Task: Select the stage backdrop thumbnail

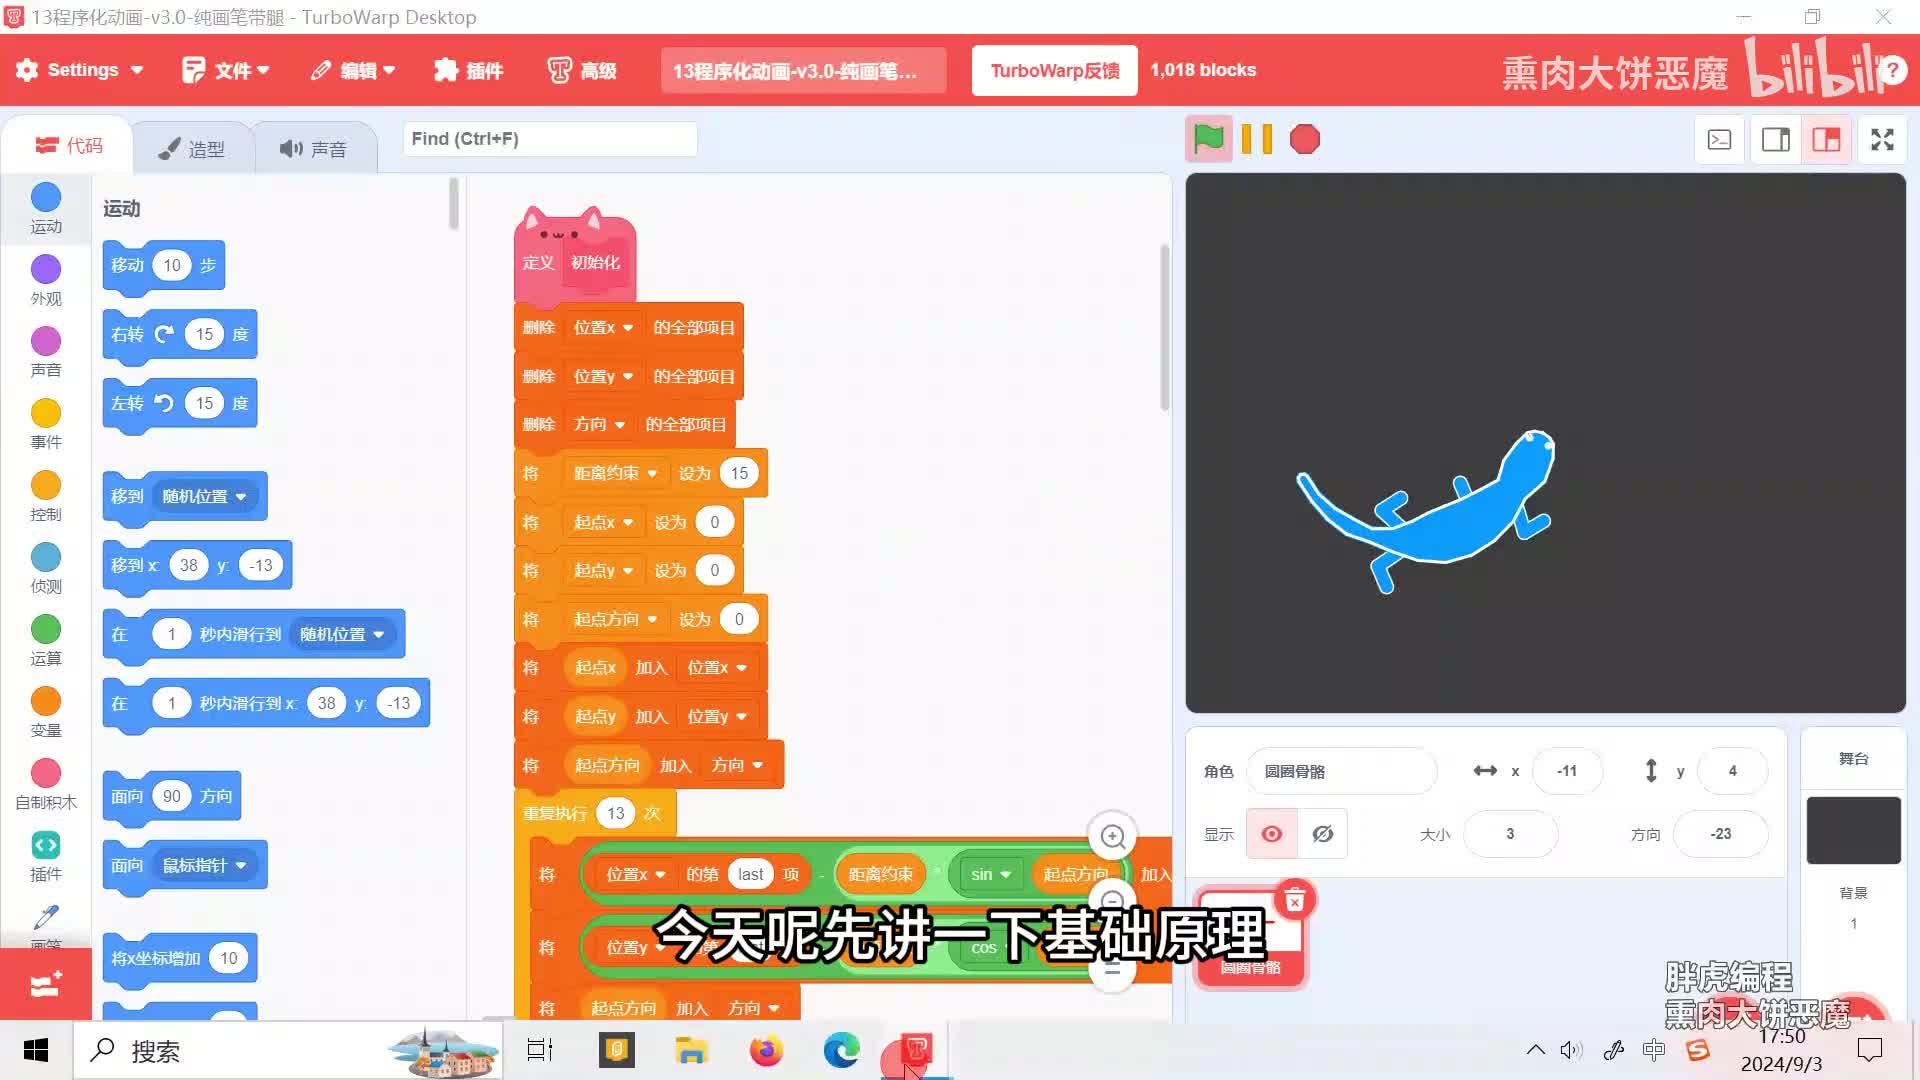Action: (x=1853, y=830)
